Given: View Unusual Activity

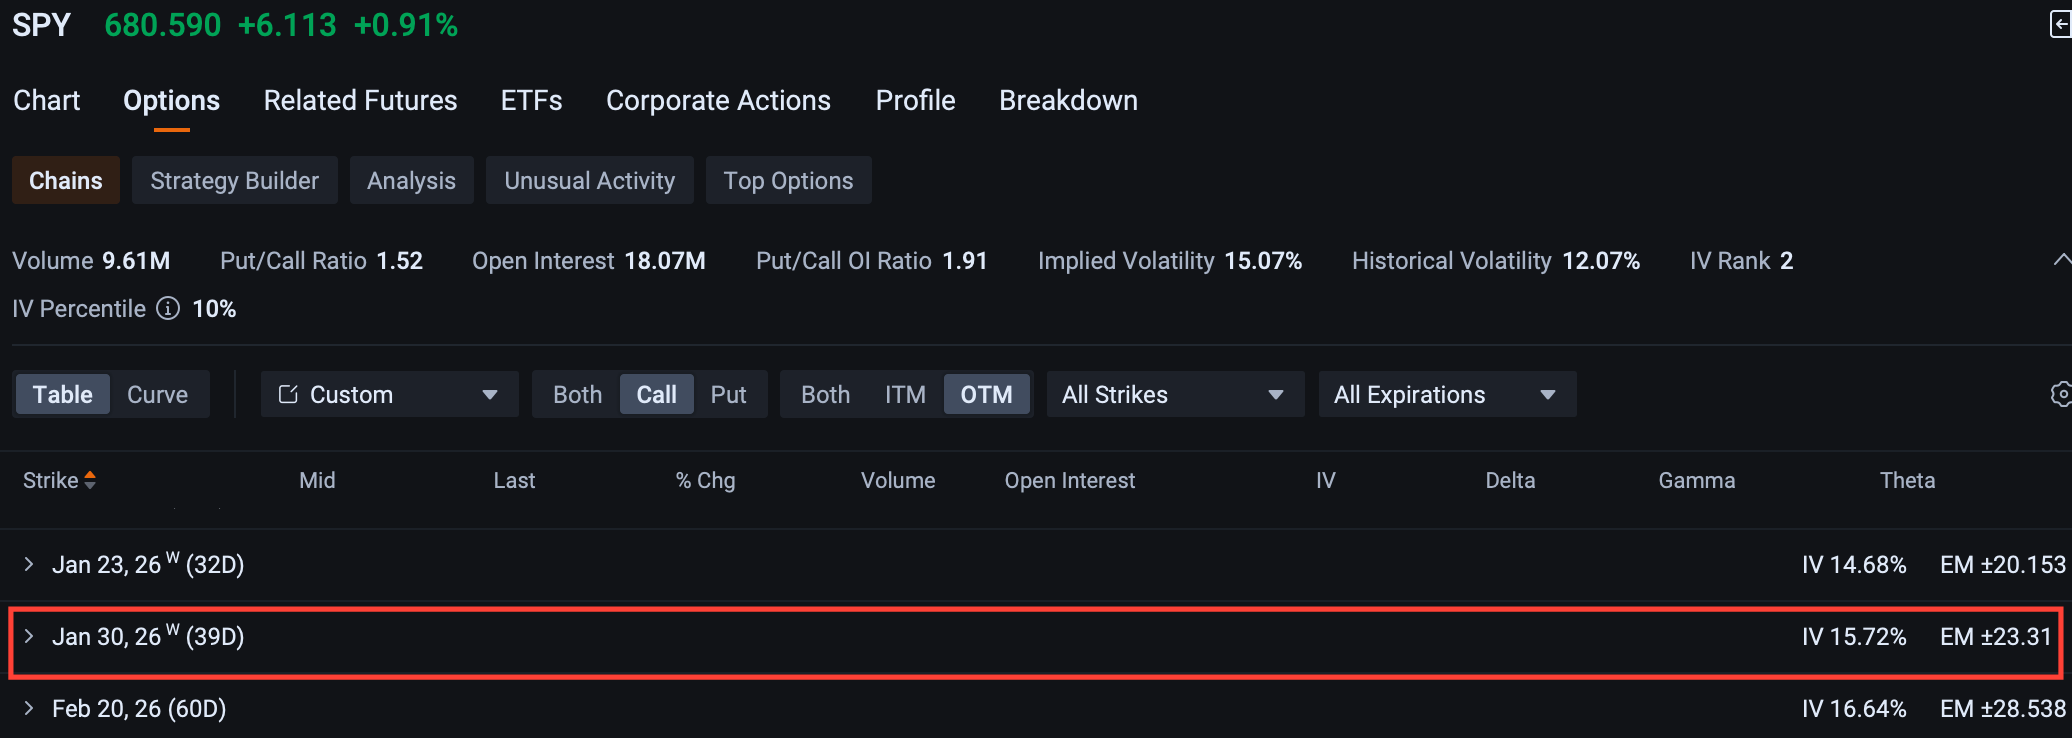Looking at the screenshot, I should click(x=590, y=180).
